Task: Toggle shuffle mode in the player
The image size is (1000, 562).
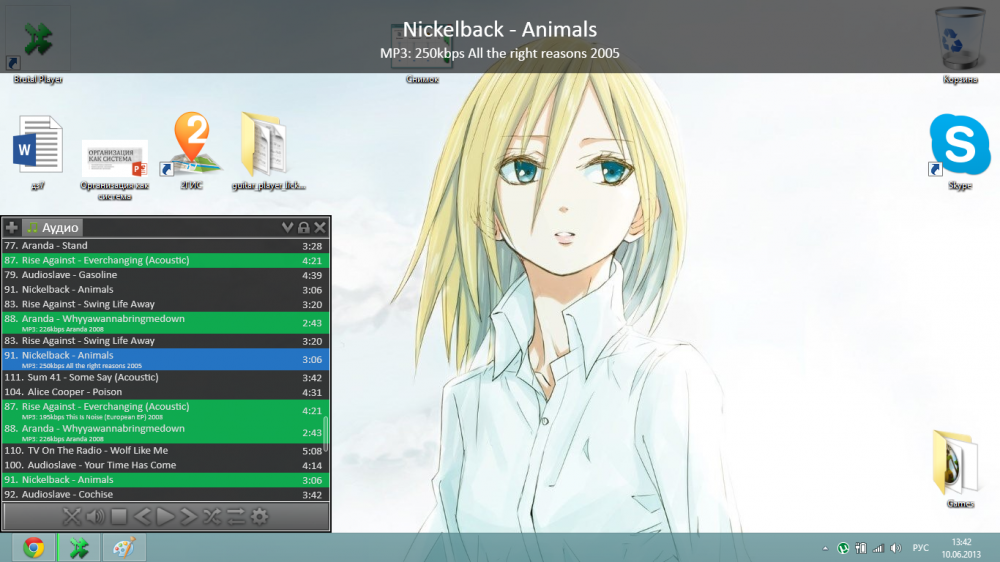Action: click(212, 517)
